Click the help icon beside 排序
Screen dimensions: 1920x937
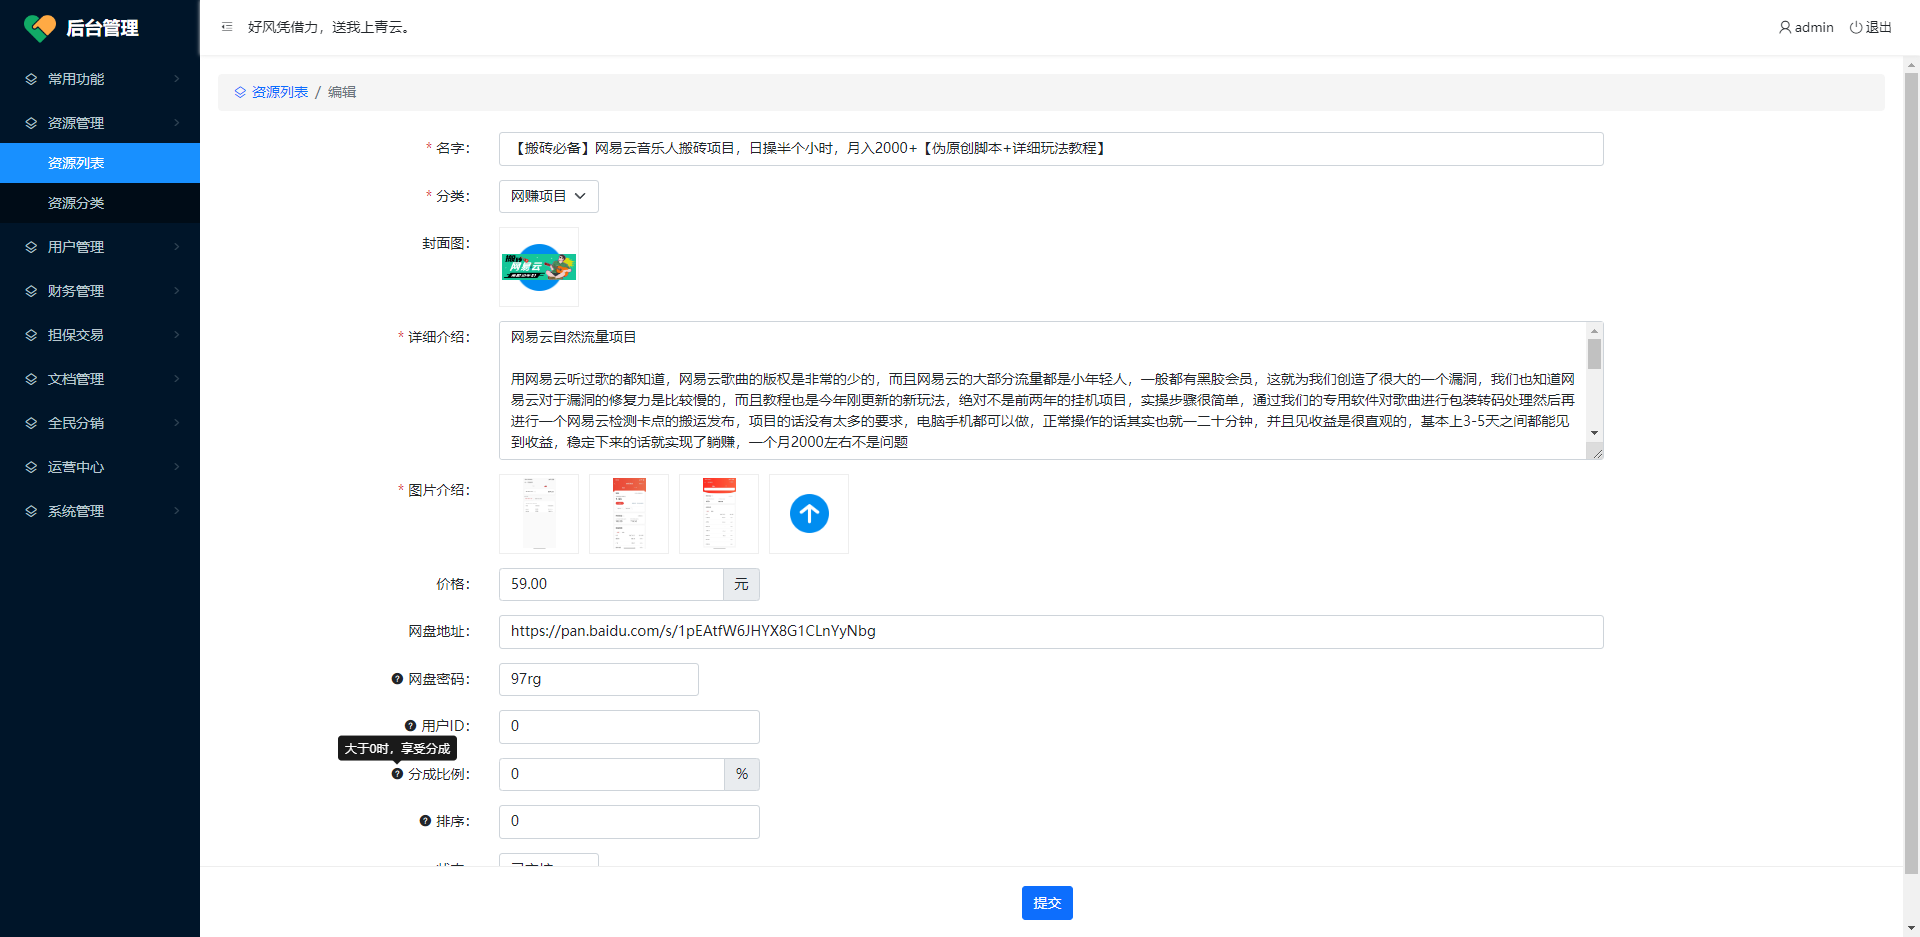pos(425,821)
